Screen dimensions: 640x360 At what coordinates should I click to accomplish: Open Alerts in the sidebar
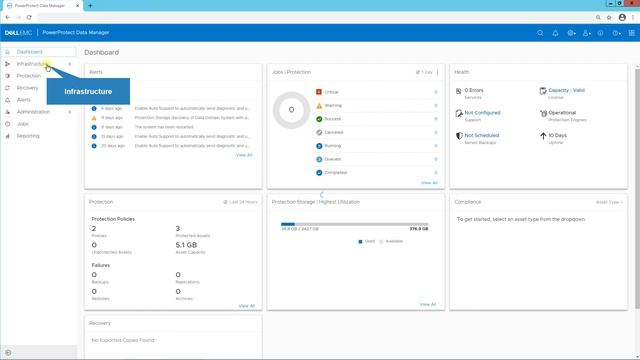pos(24,100)
